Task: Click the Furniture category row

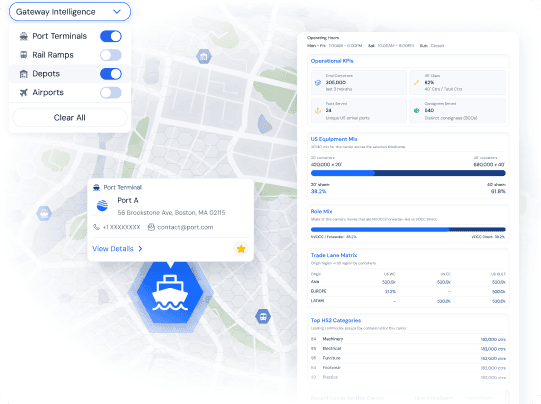Action: tap(408, 358)
